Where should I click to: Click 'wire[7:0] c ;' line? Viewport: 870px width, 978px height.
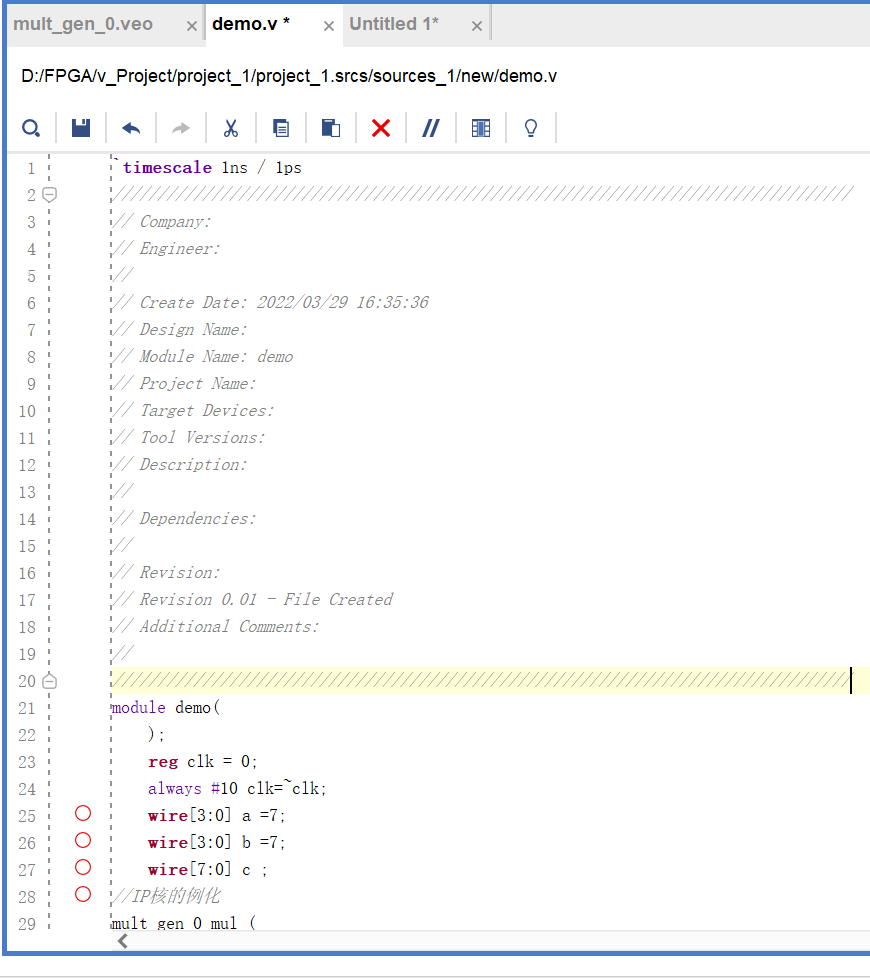208,869
